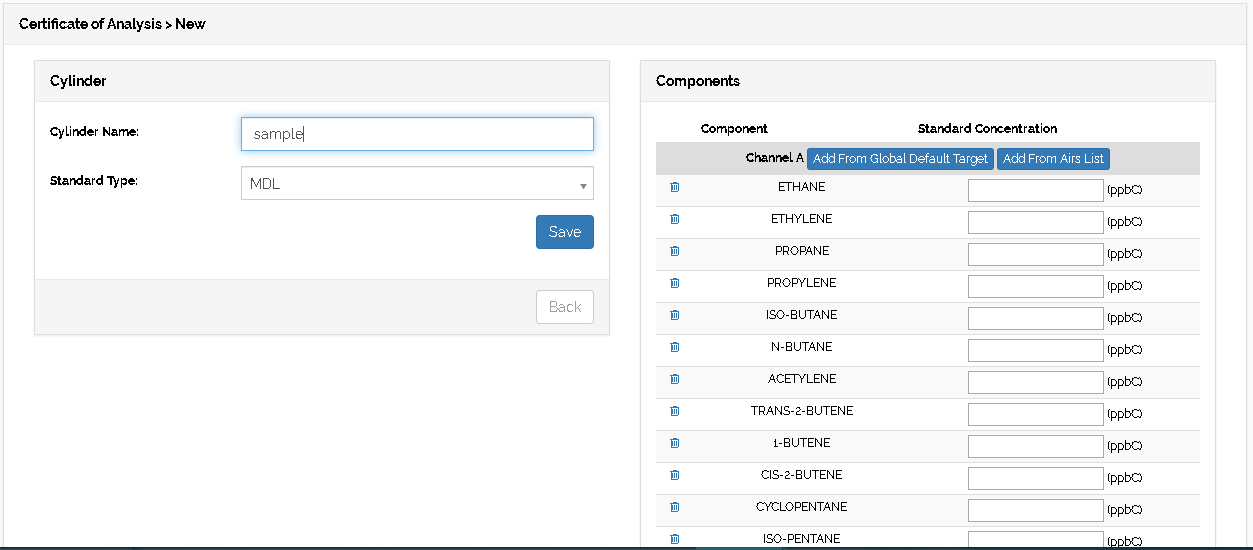Click trash icon next to ETHYLENE
Viewport: 1253px width, 550px height.
point(675,219)
